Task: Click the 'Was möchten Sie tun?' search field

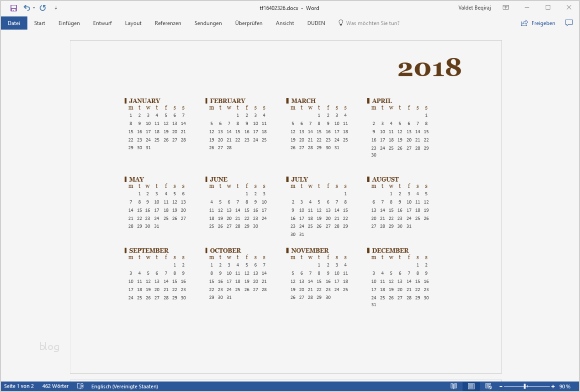Action: coord(372,23)
